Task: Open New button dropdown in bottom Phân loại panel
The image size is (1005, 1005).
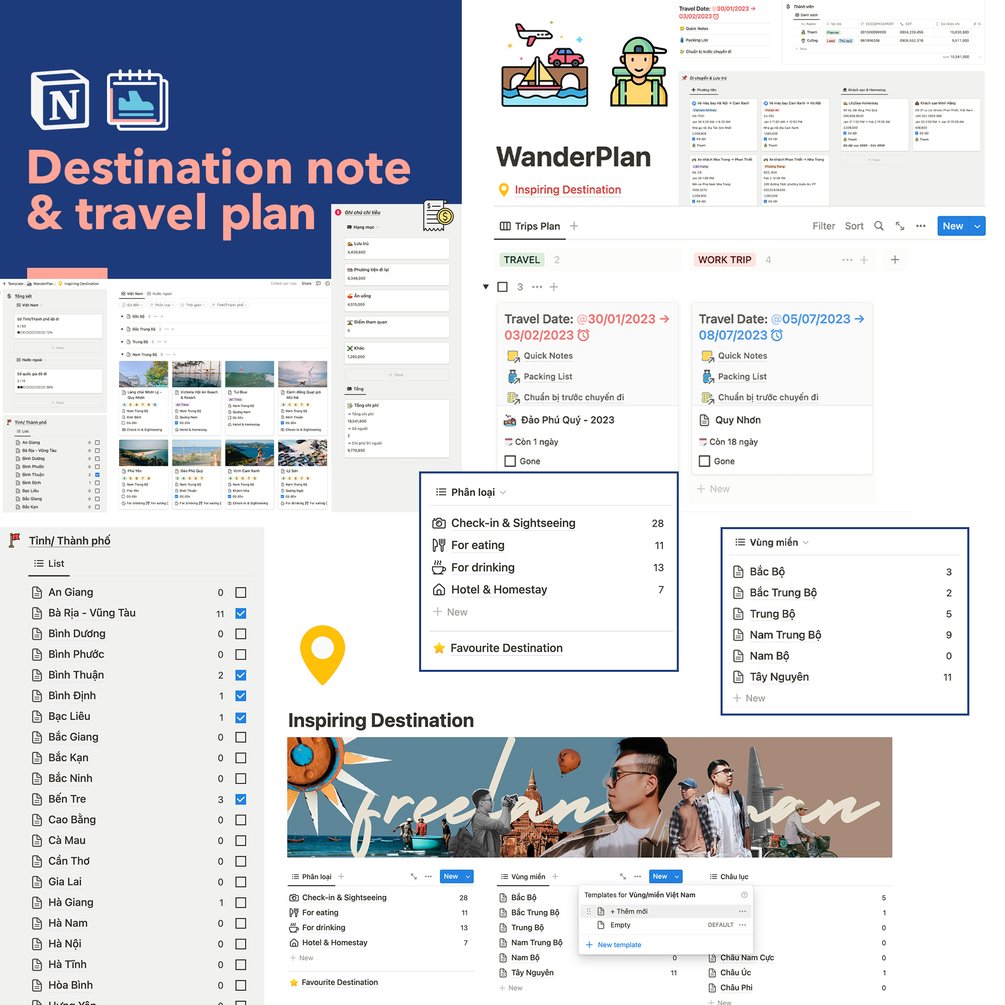Action: point(468,876)
